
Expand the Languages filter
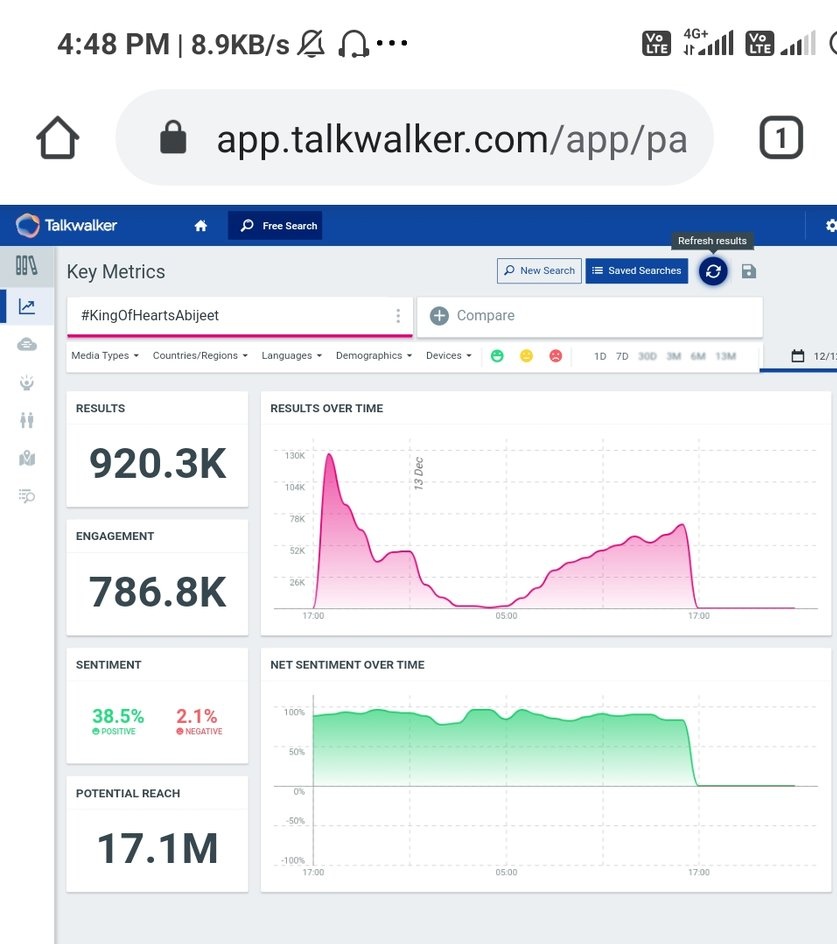pyautogui.click(x=291, y=356)
